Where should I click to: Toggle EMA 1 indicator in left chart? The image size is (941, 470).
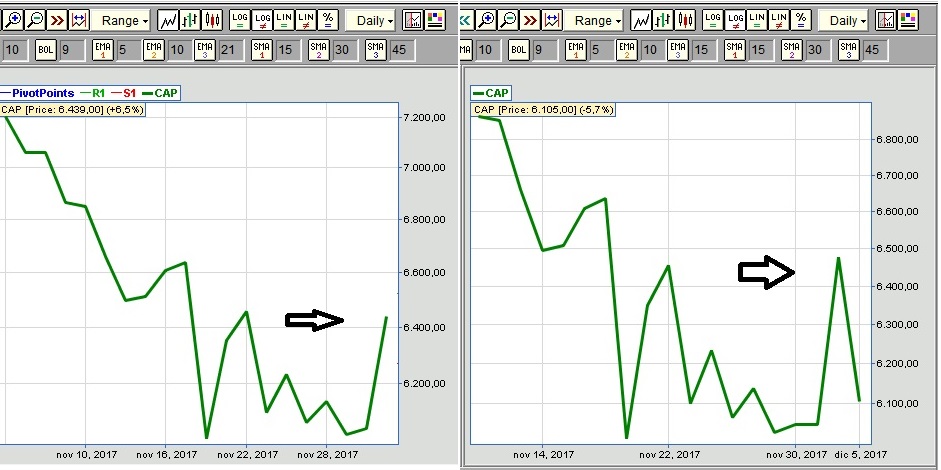pos(103,50)
